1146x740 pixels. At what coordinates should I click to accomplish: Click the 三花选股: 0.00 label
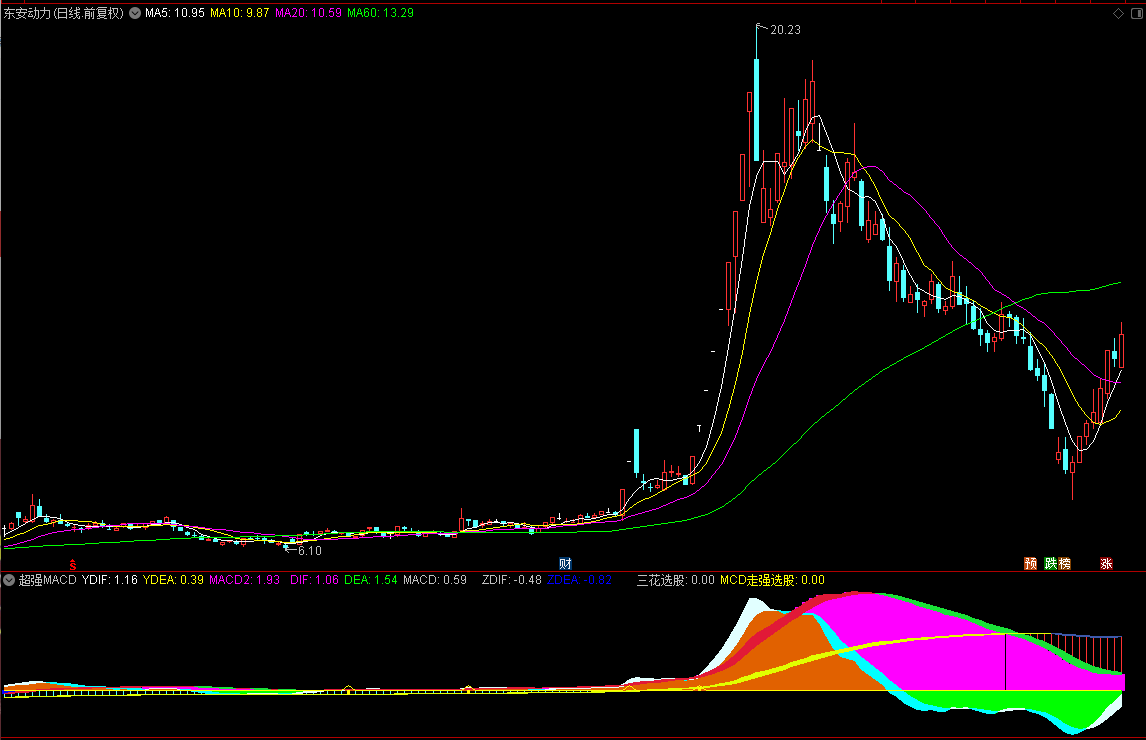pos(675,580)
